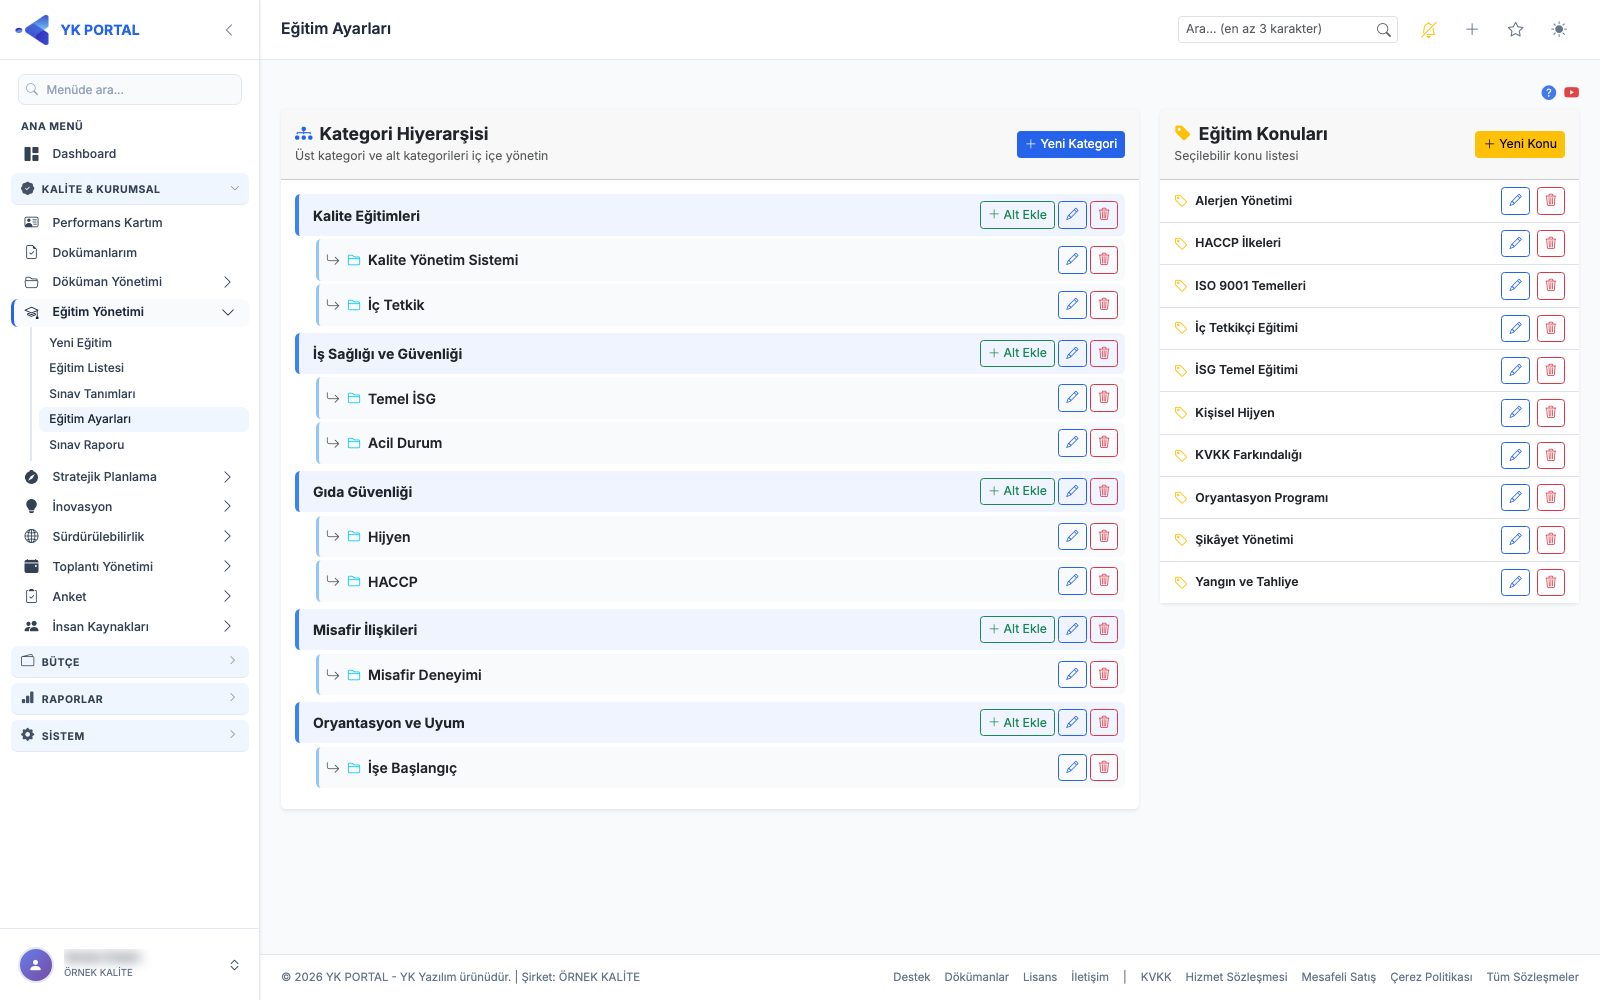Collapse the sidebar with the arrow
This screenshot has width=1600, height=1000.
(229, 30)
